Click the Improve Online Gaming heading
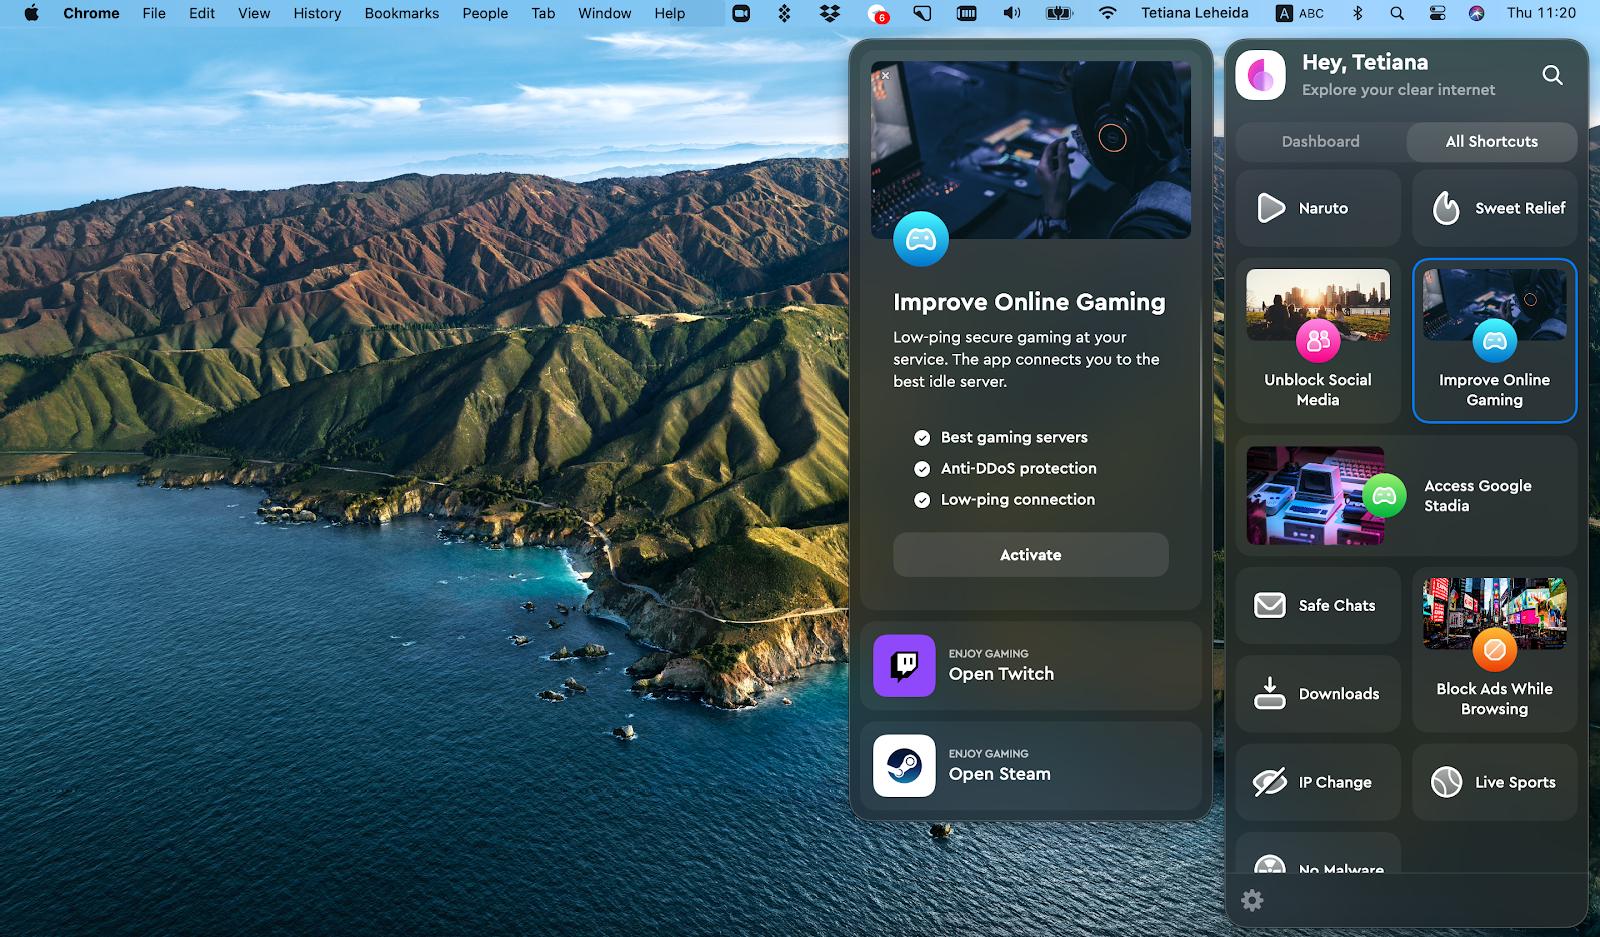Viewport: 1600px width, 937px height. click(1029, 302)
